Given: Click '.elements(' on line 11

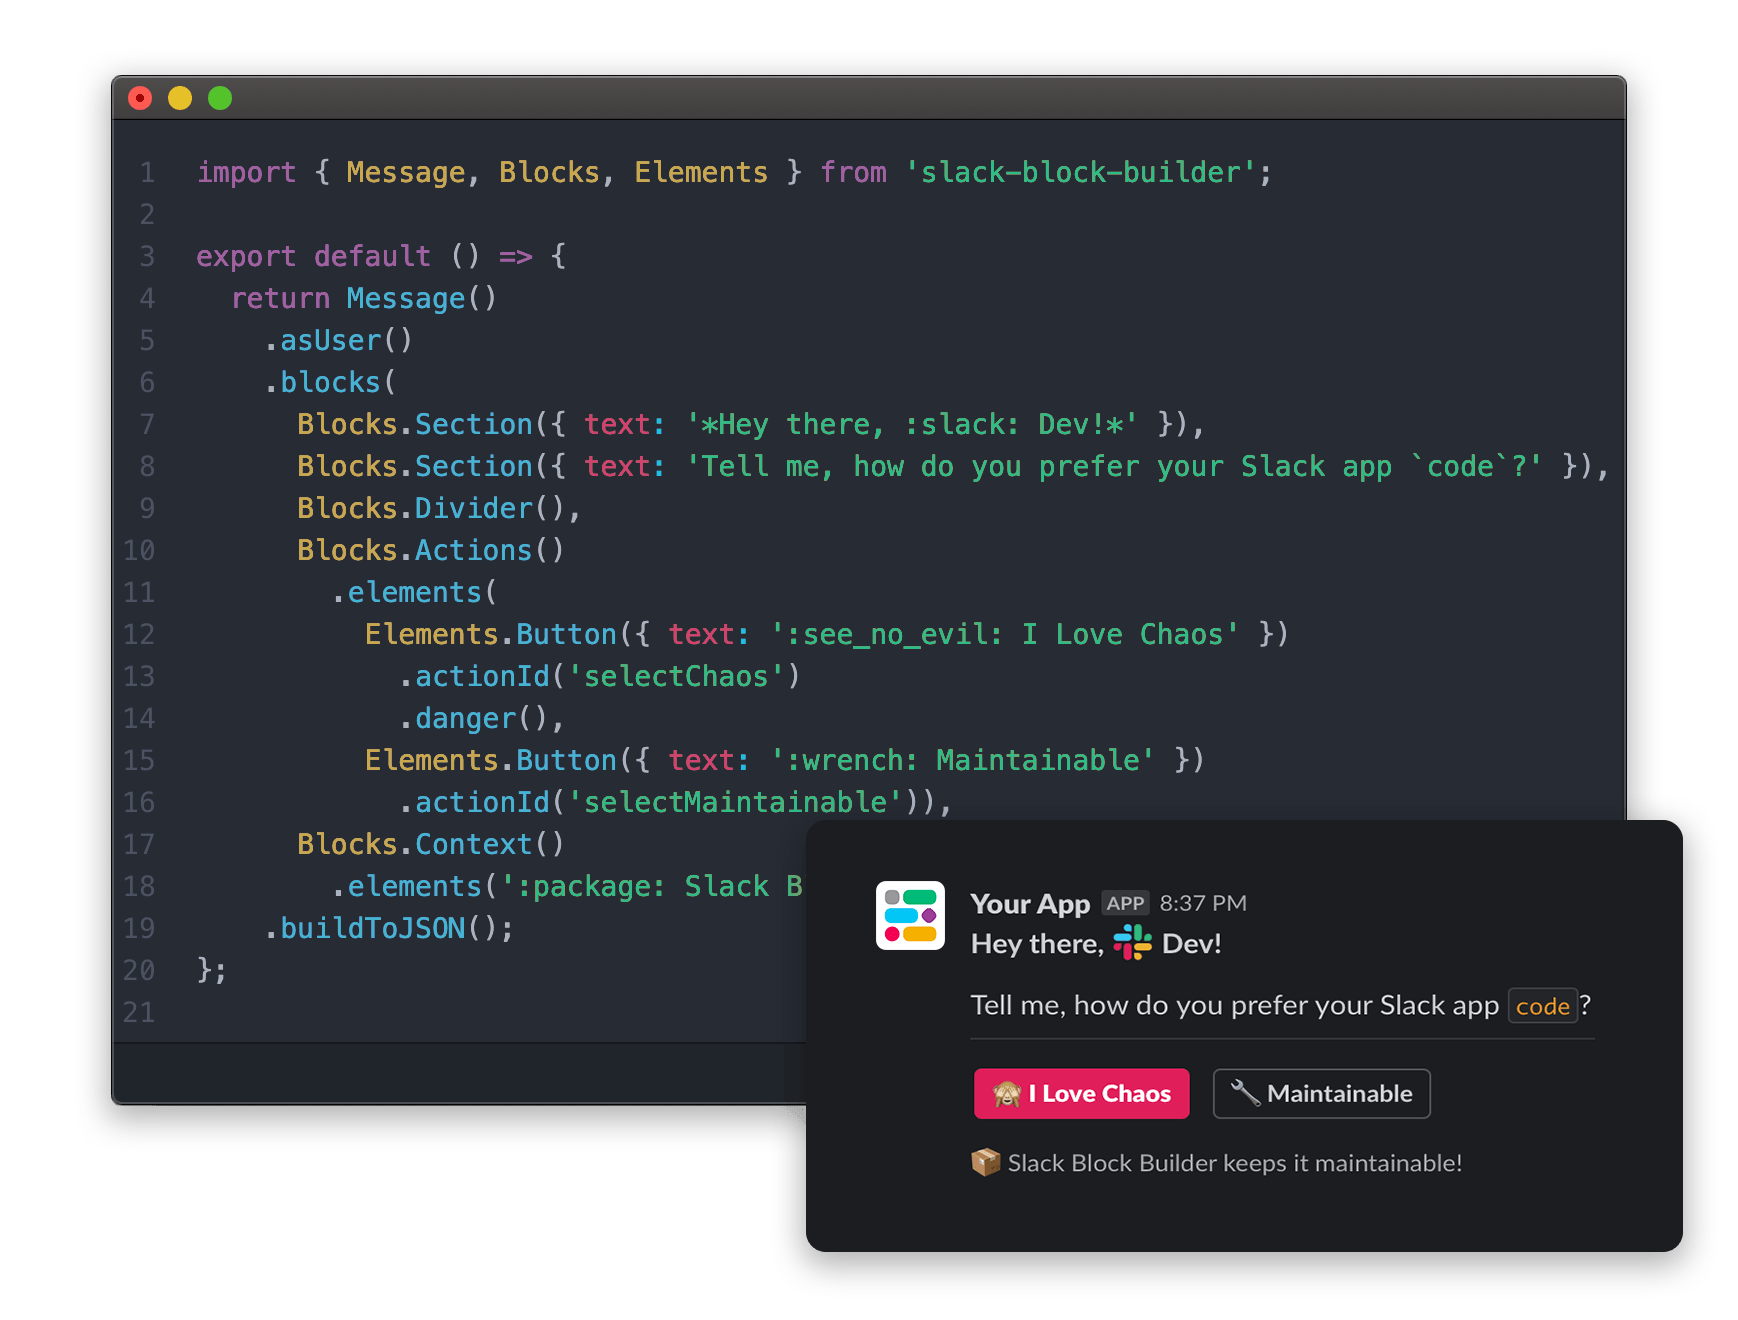Looking at the screenshot, I should pyautogui.click(x=415, y=592).
